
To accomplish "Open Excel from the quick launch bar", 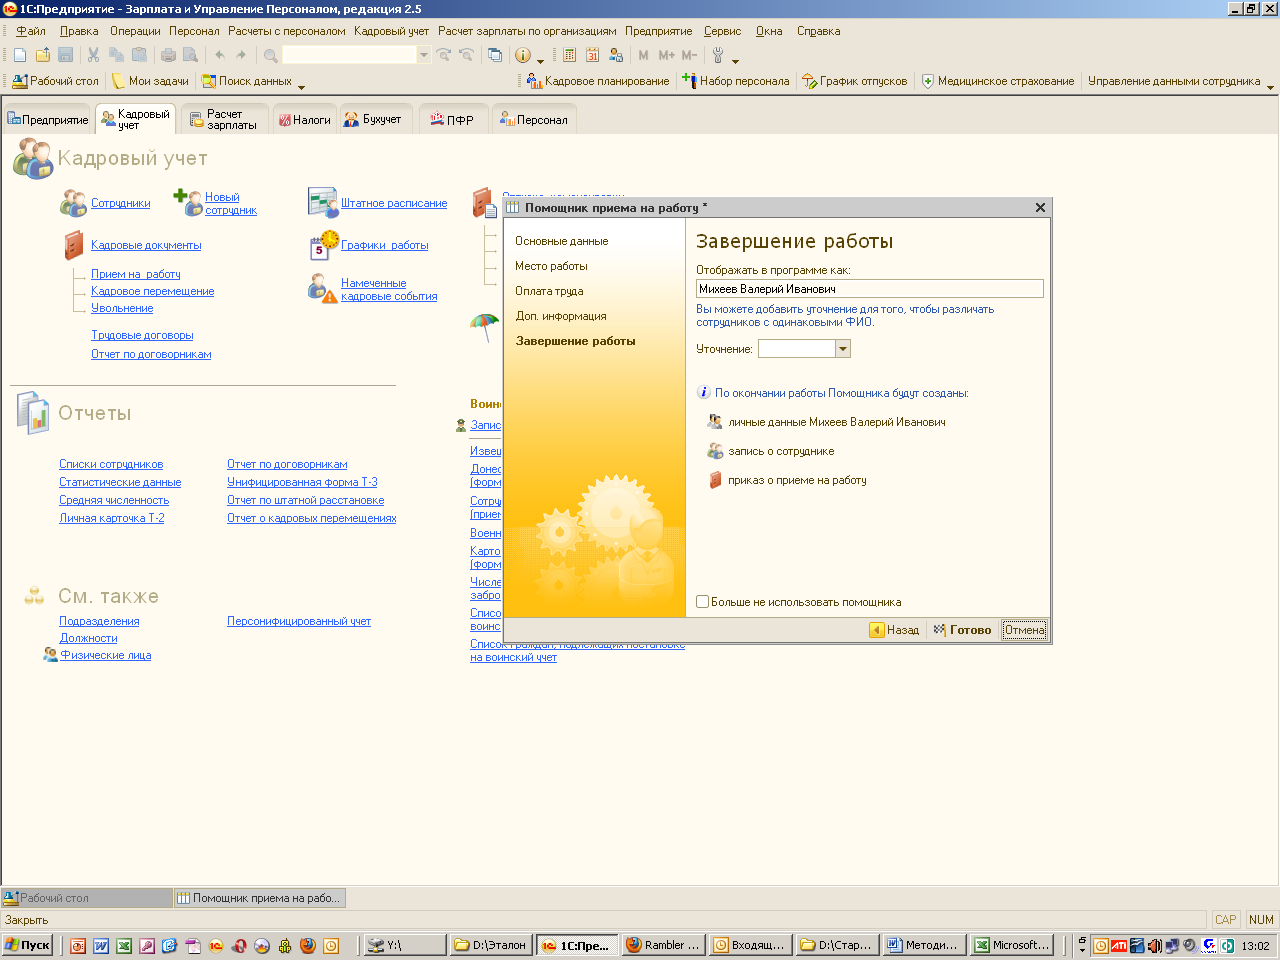I will pyautogui.click(x=124, y=945).
